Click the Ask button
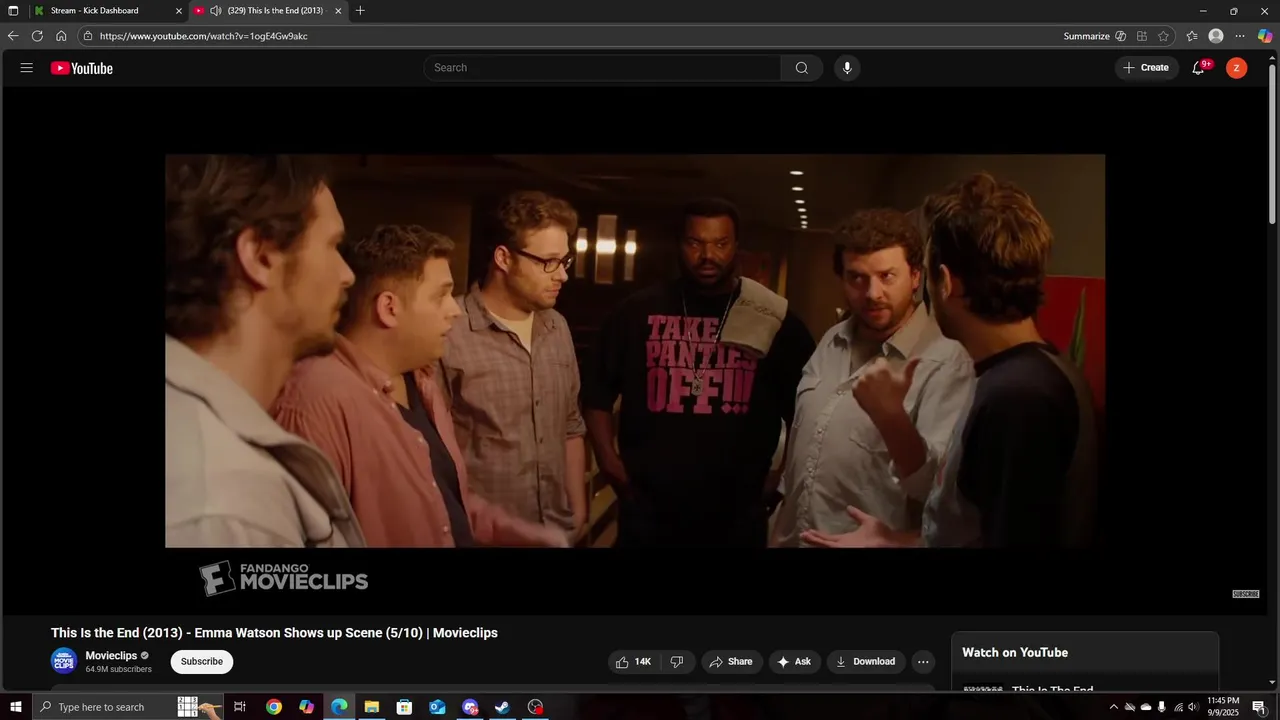Viewport: 1280px width, 720px height. [x=795, y=661]
